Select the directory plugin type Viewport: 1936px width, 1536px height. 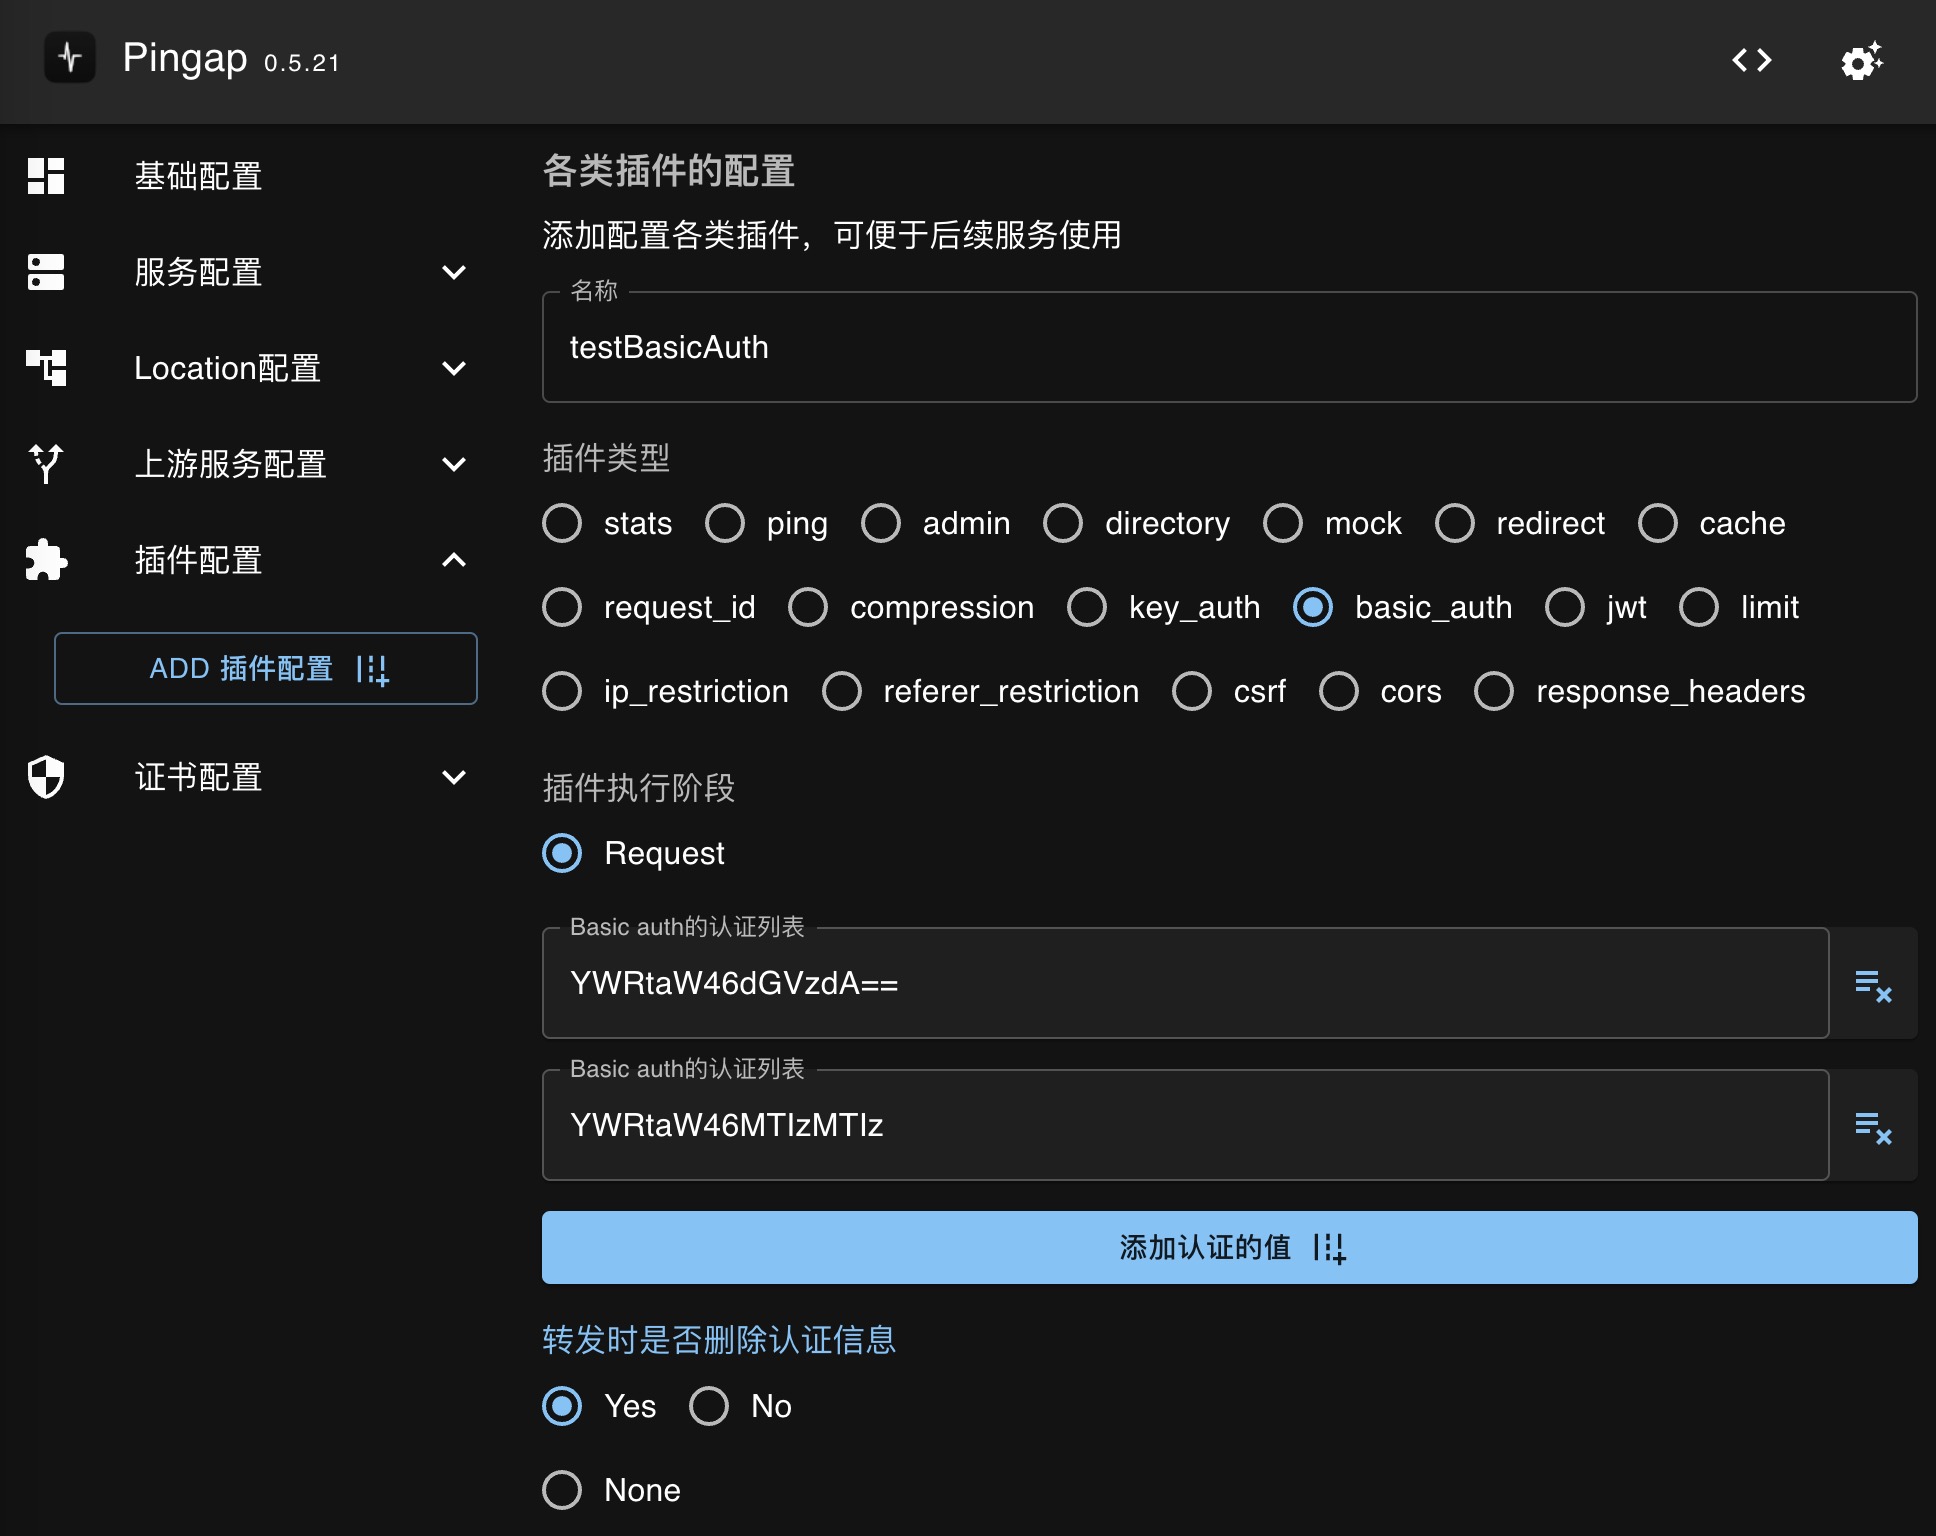1063,523
